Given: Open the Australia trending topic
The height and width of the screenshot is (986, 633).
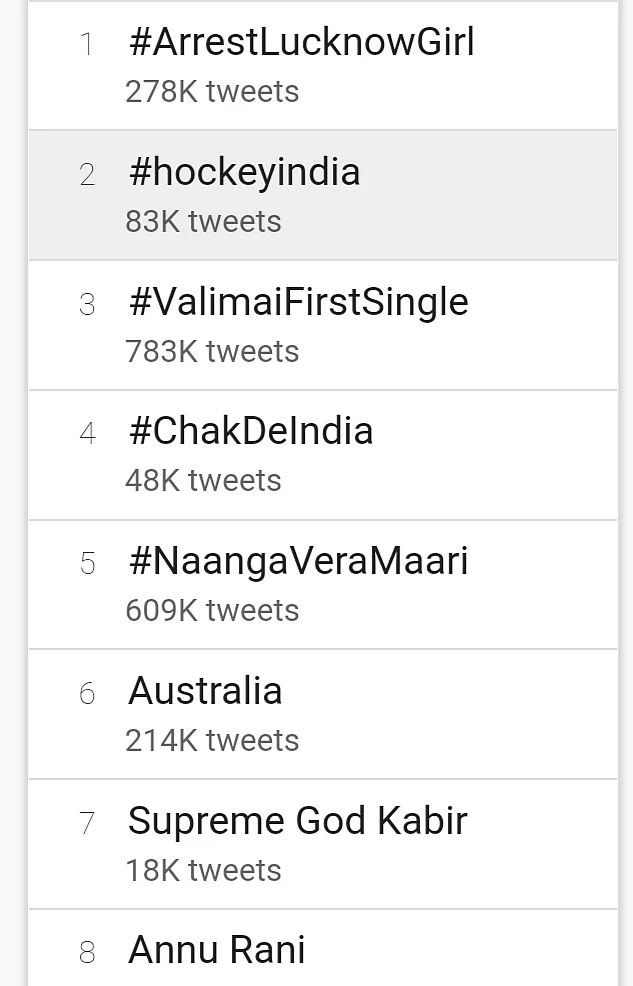Looking at the screenshot, I should click(x=205, y=691).
